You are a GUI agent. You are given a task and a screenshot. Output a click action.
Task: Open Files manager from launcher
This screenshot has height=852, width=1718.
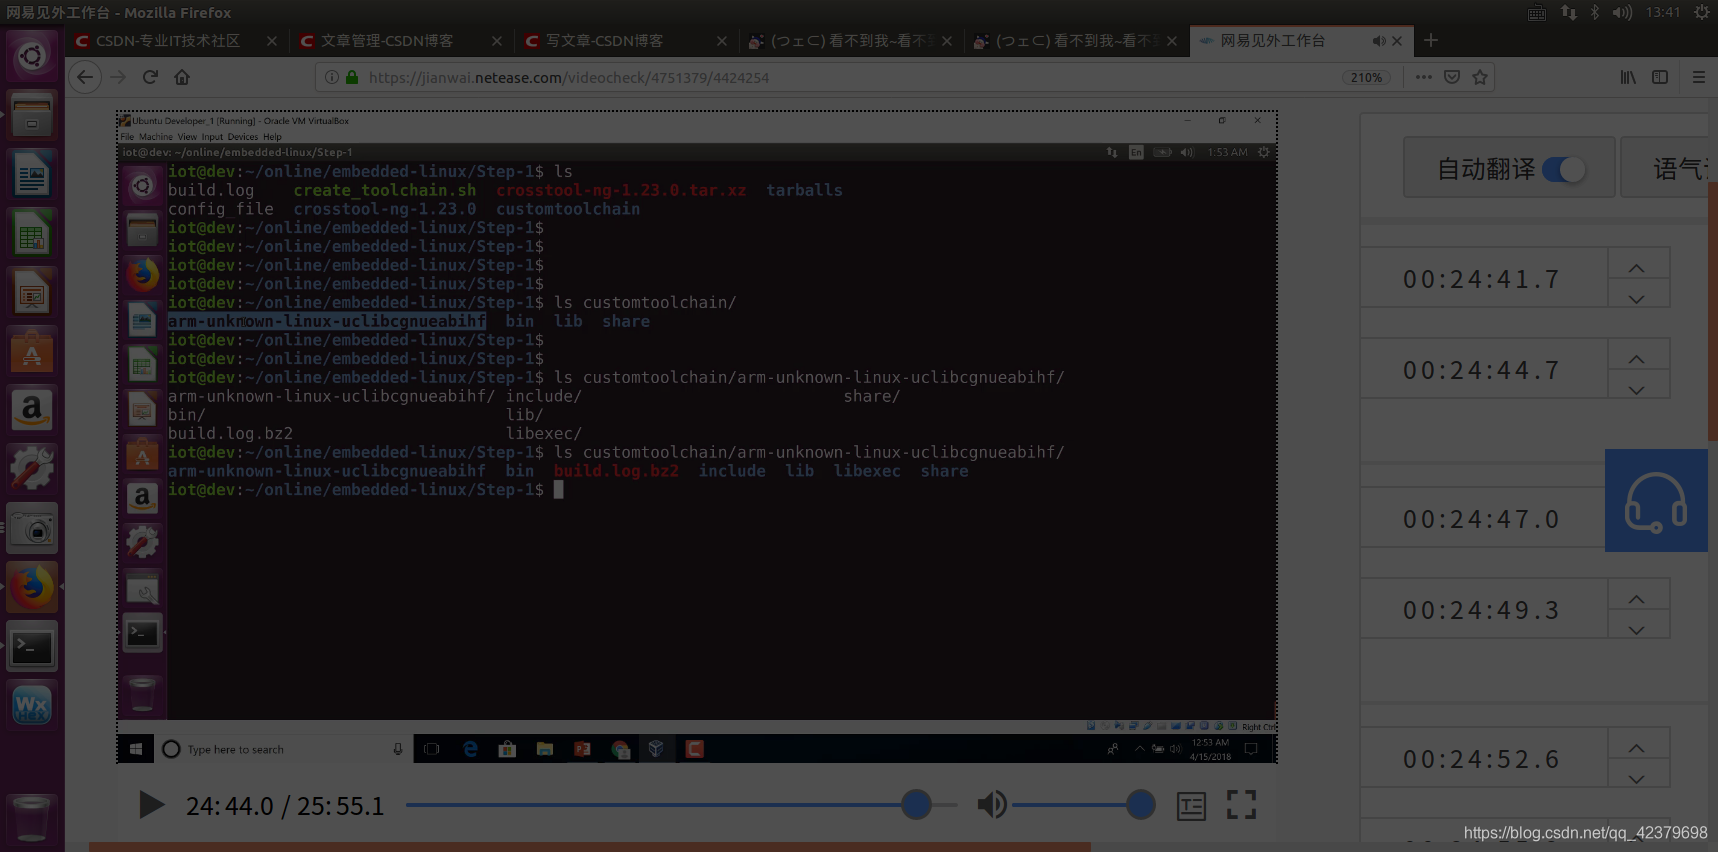(x=32, y=116)
